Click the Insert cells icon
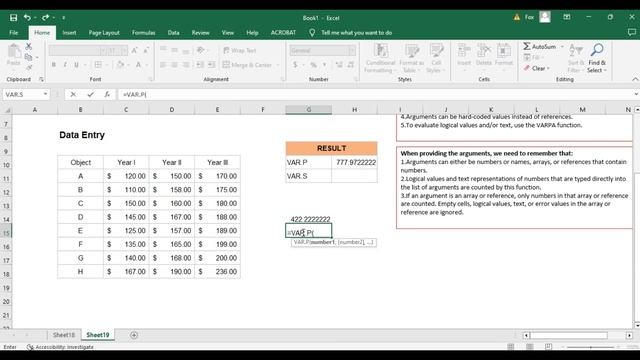640x360 pixels. [x=464, y=55]
